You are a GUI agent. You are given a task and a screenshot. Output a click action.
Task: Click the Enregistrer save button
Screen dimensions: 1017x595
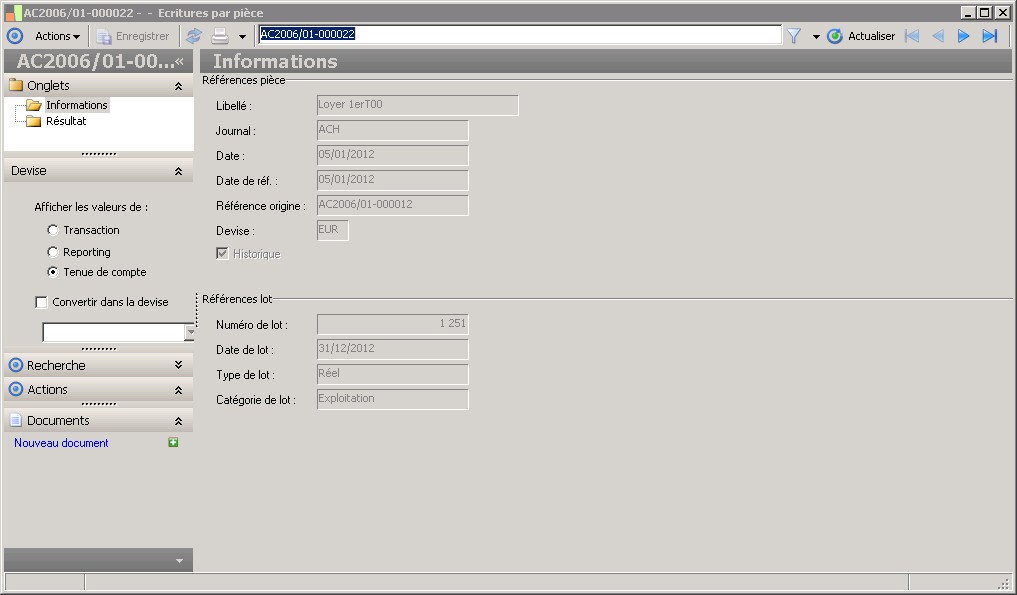(133, 36)
